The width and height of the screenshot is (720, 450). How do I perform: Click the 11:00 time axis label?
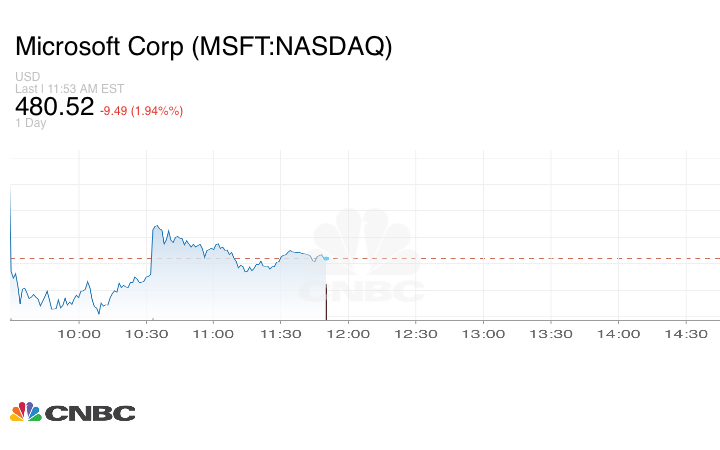pyautogui.click(x=215, y=334)
